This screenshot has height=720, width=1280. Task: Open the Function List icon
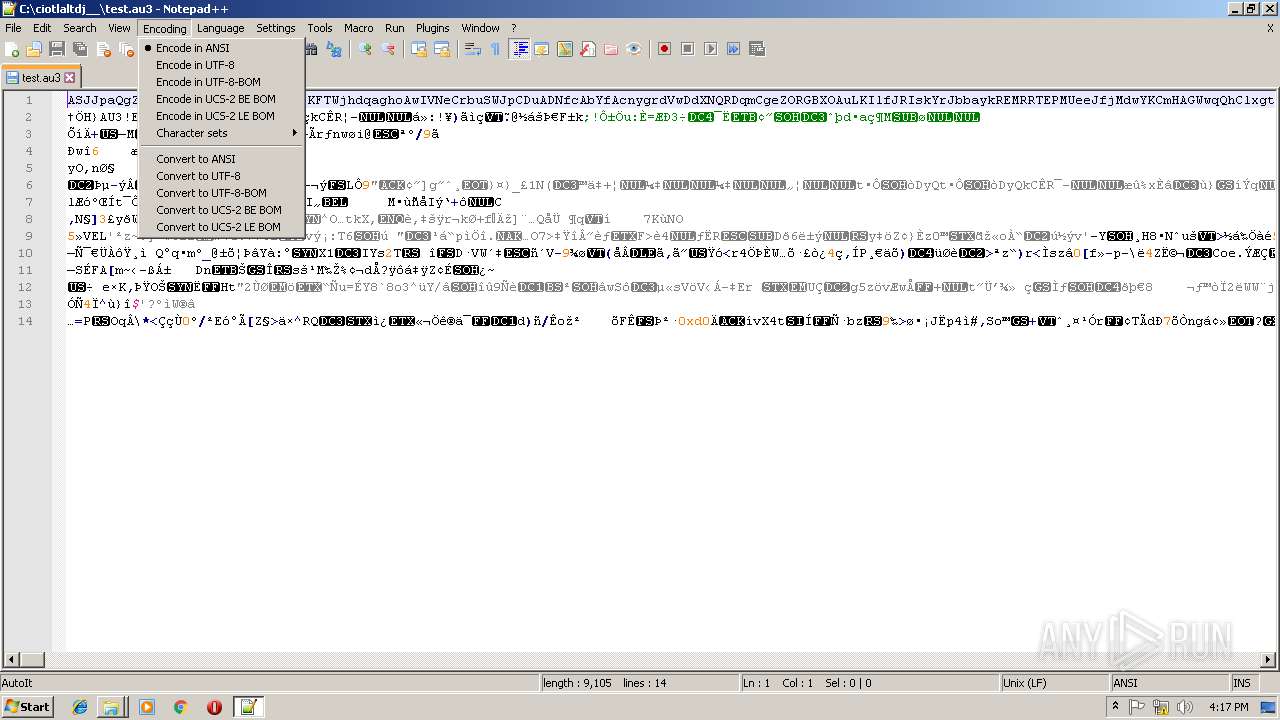pos(587,49)
